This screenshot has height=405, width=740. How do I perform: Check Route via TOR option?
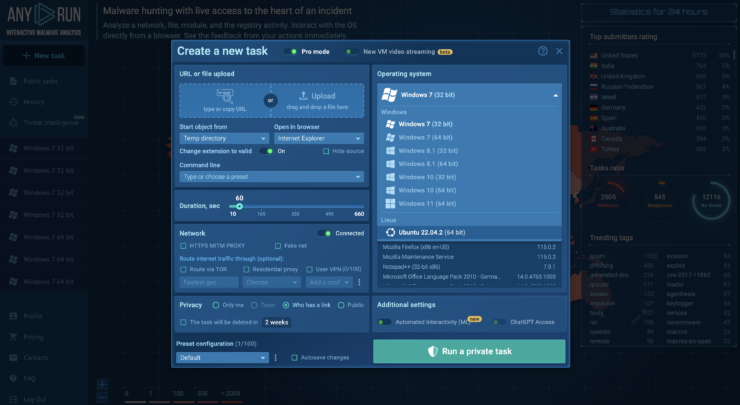coord(183,269)
